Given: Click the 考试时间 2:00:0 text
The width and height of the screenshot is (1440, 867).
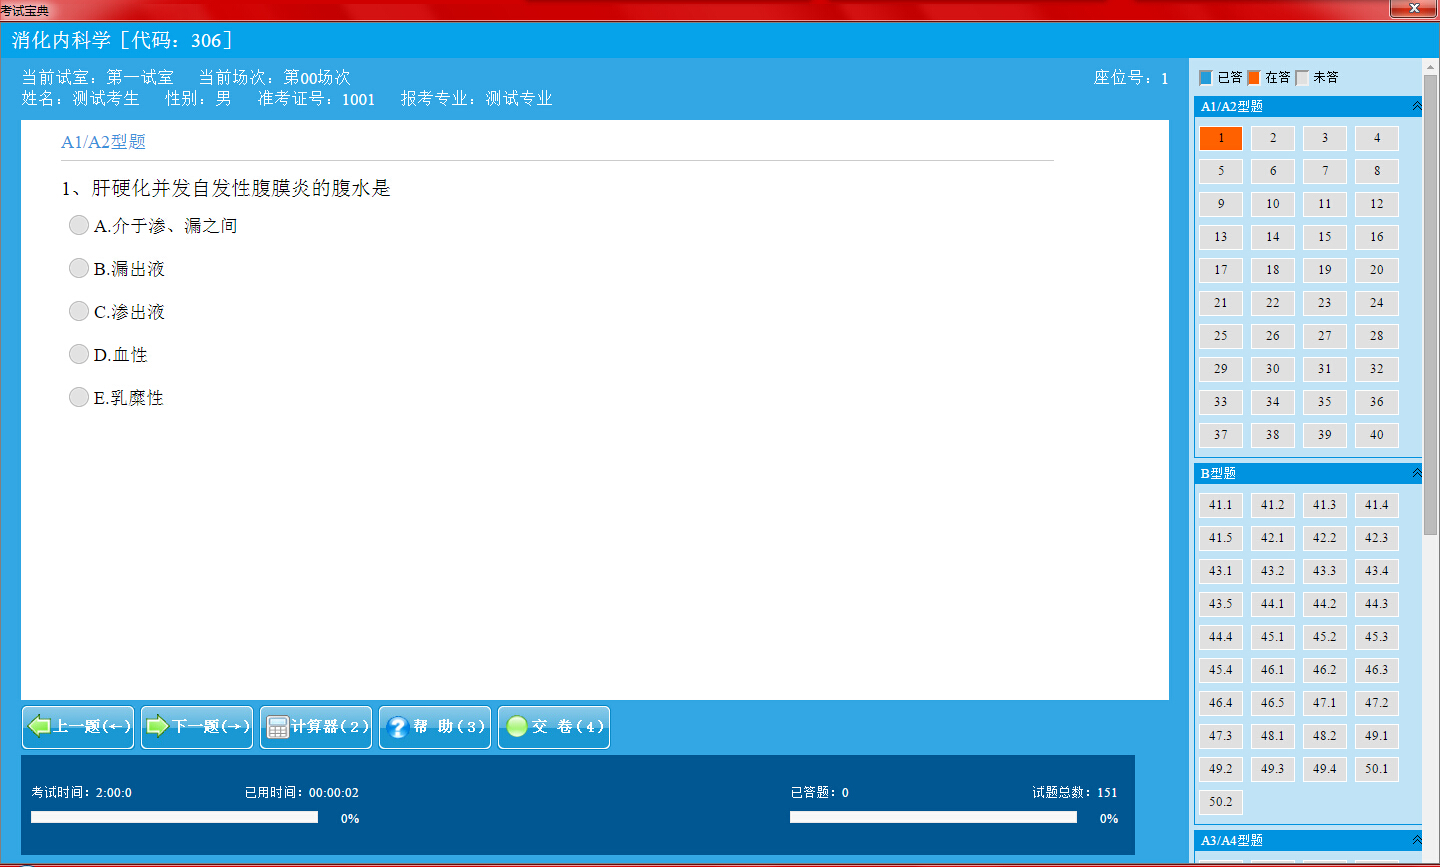Looking at the screenshot, I should point(81,792).
